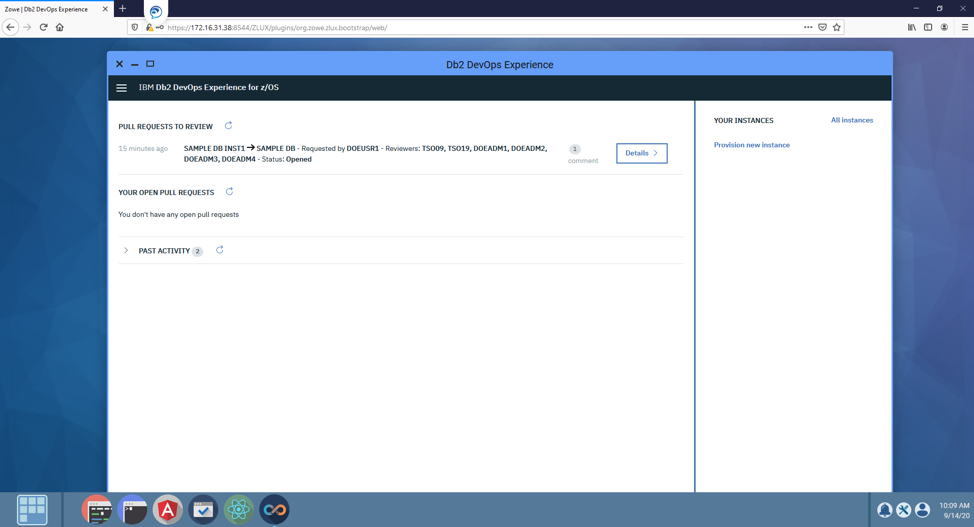Open the user profile icon in taskbar
This screenshot has width=974, height=527.
922,510
